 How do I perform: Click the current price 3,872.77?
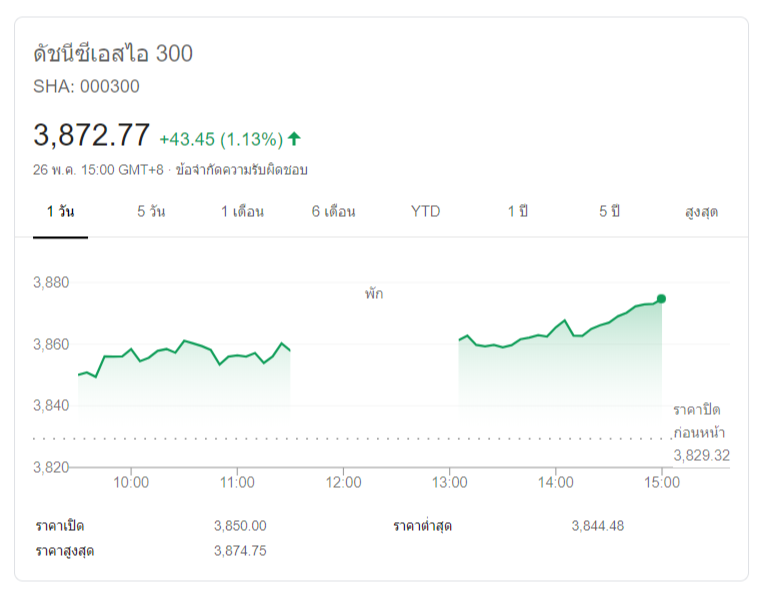coord(91,135)
